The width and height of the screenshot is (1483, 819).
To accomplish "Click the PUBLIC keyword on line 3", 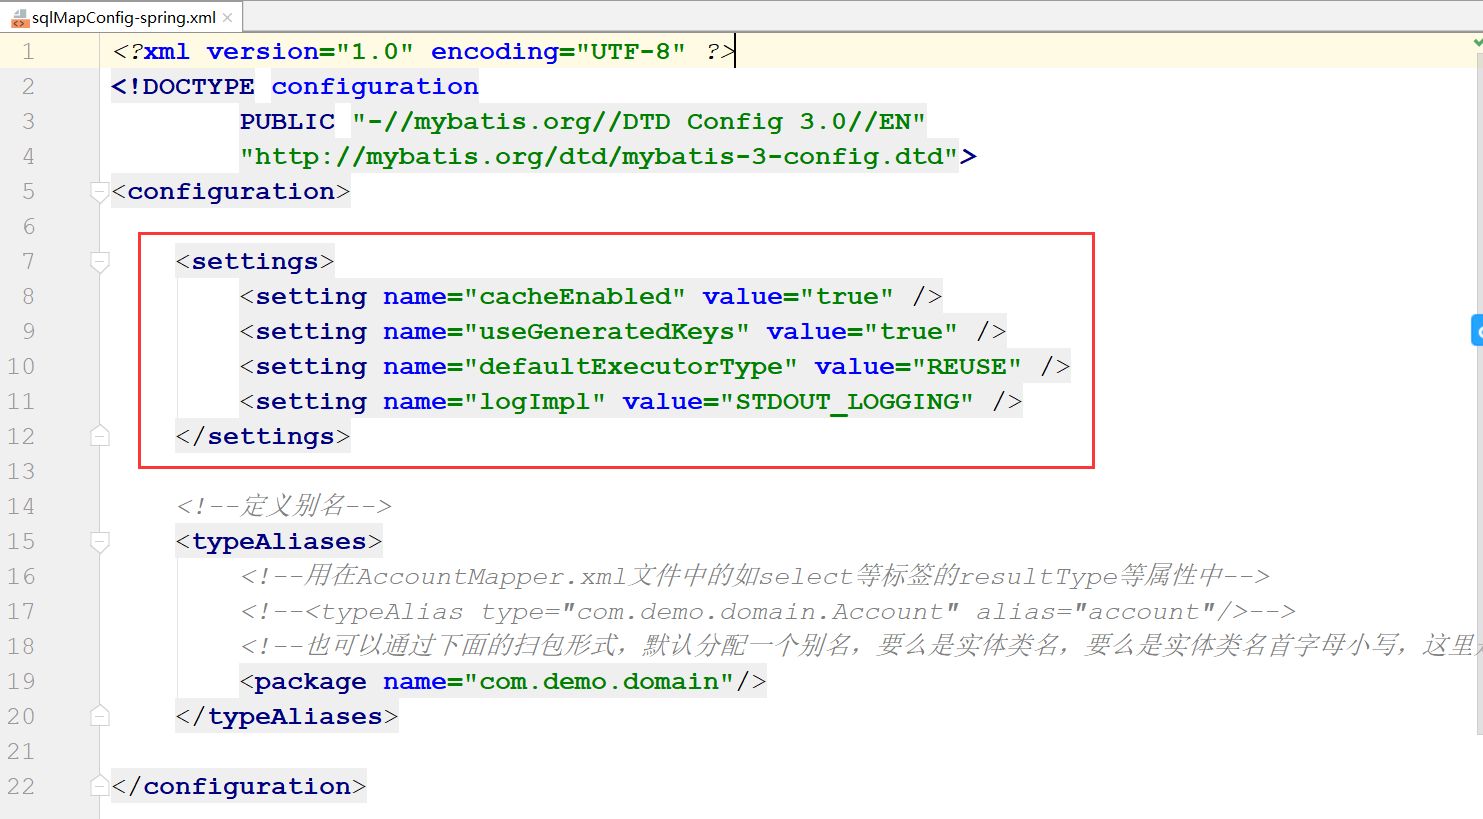I will pos(287,122).
